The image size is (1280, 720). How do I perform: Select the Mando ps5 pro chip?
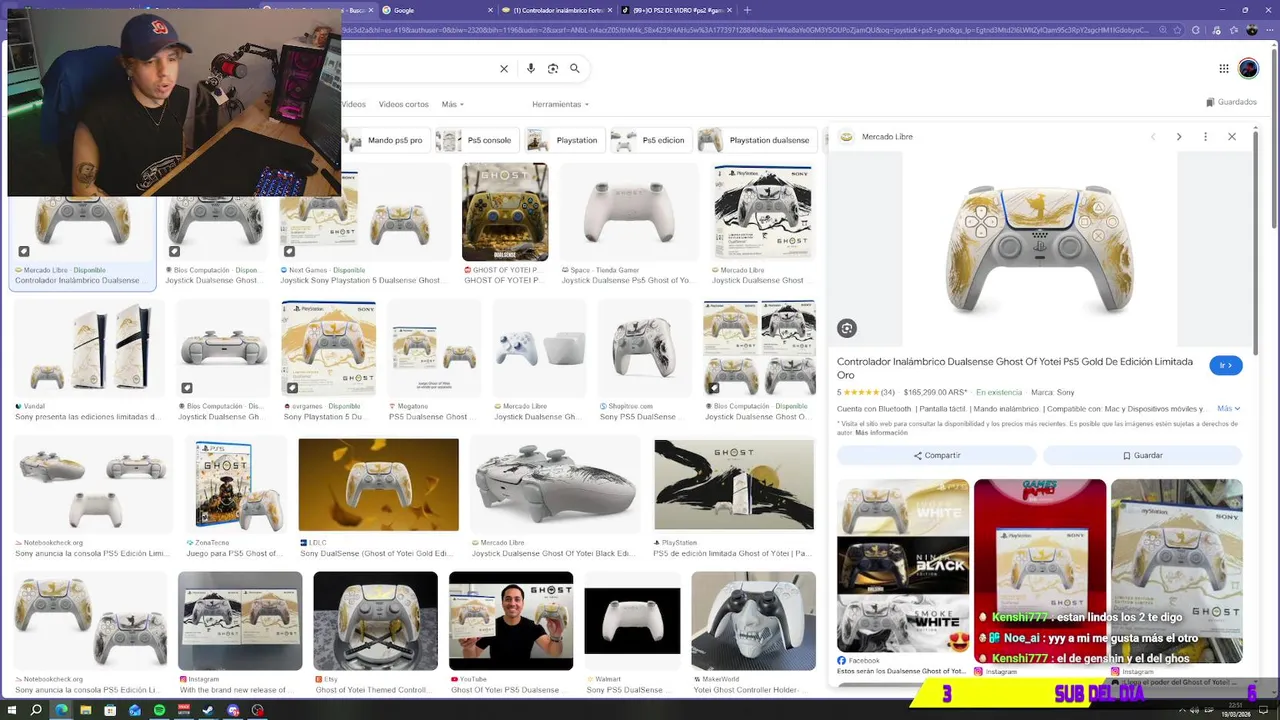coord(386,140)
